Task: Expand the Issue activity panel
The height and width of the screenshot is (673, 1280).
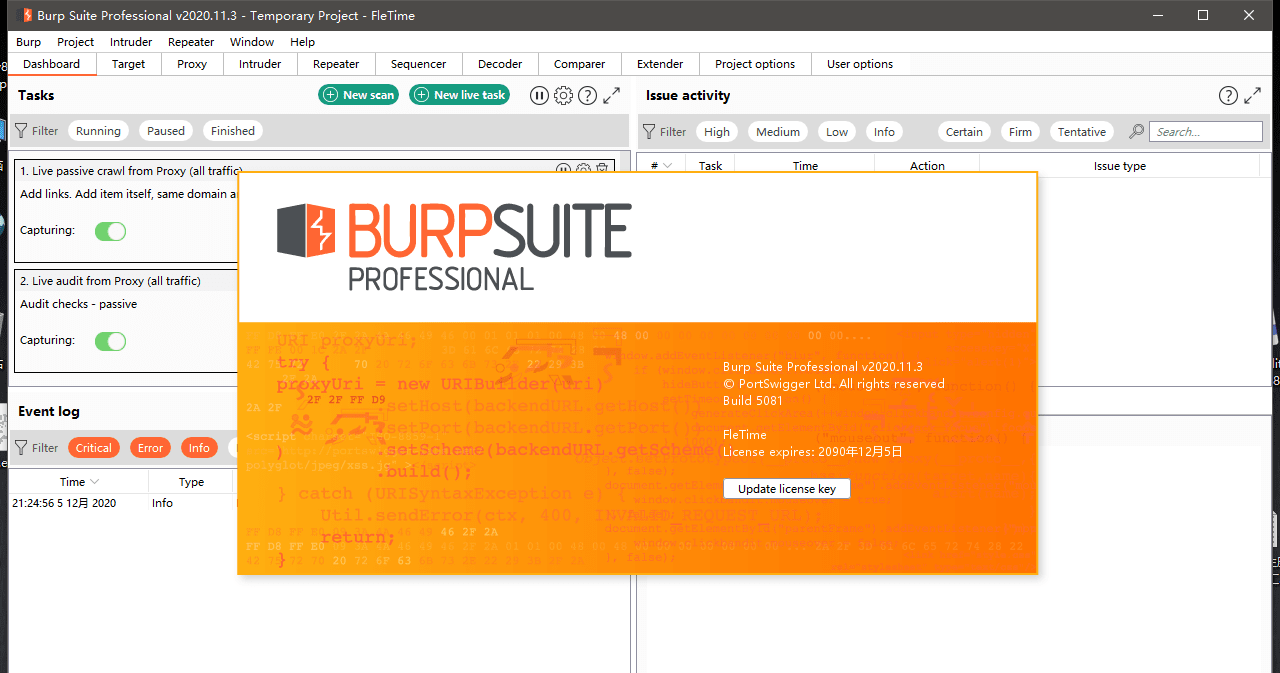Action: tap(1252, 96)
